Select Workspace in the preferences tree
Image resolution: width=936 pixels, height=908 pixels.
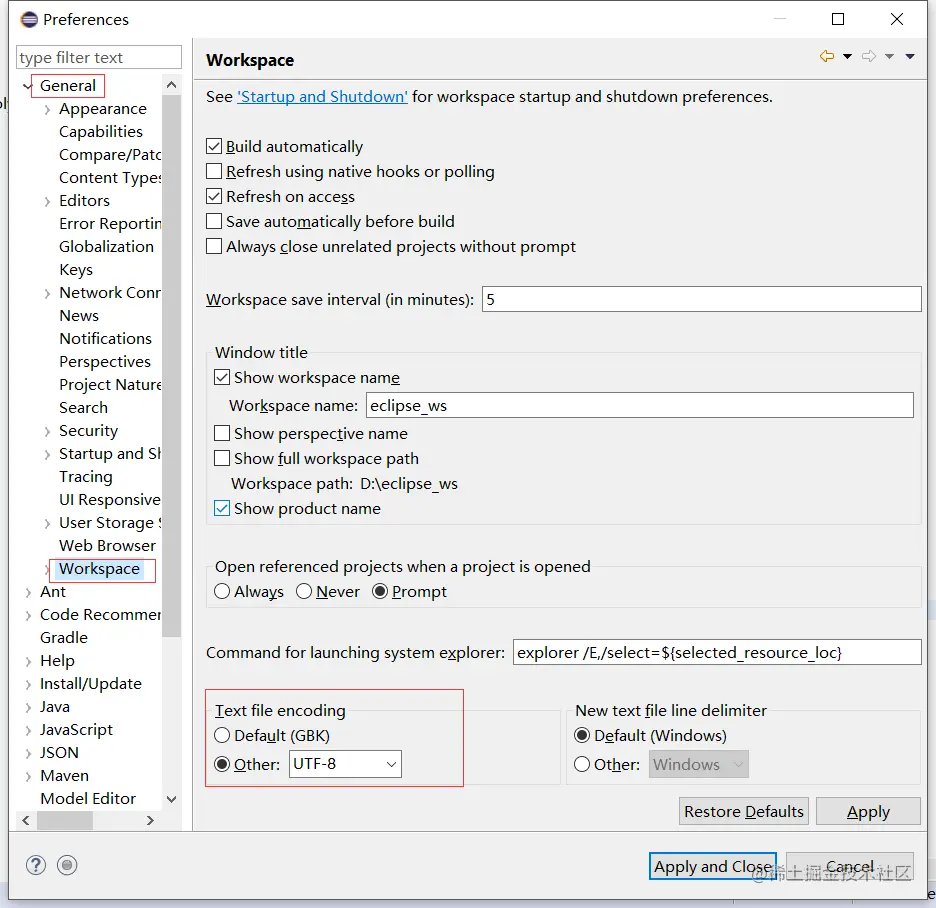(99, 569)
